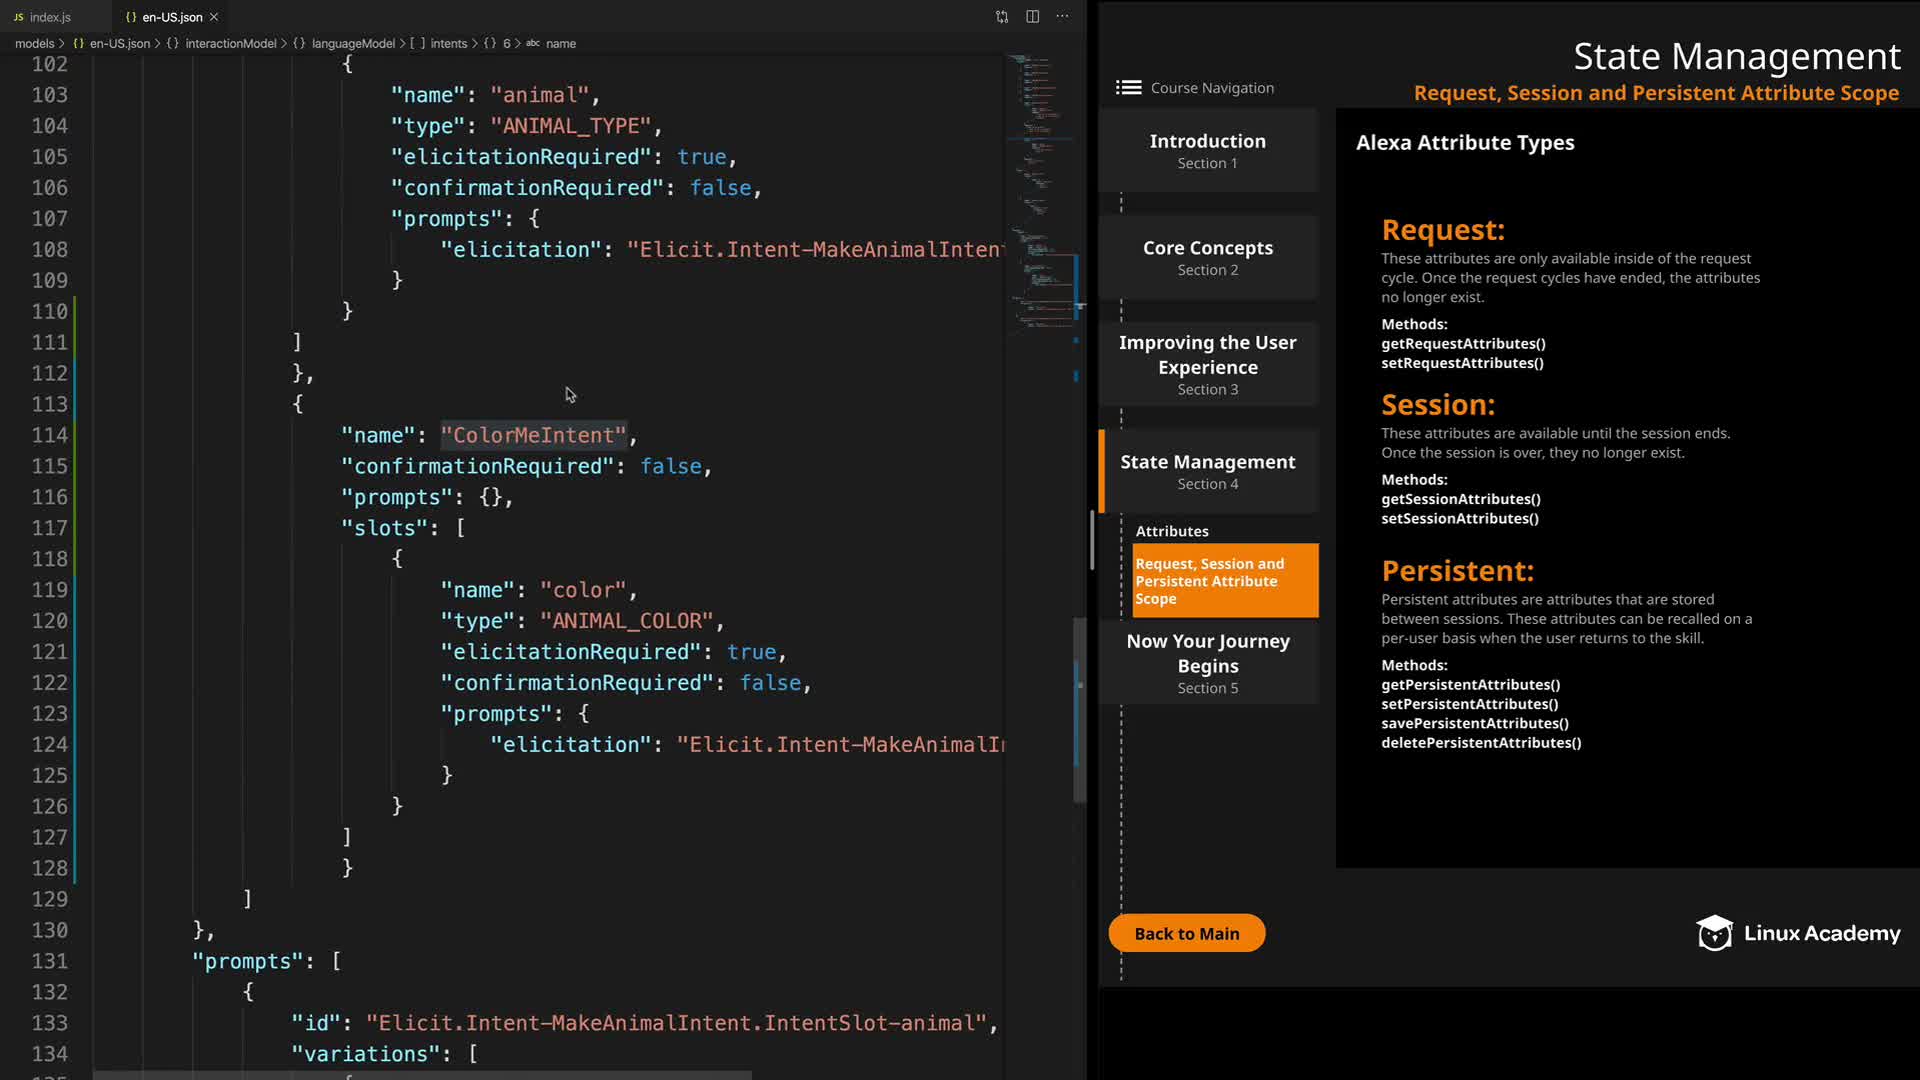Click the Course Navigation list icon

tap(1128, 88)
